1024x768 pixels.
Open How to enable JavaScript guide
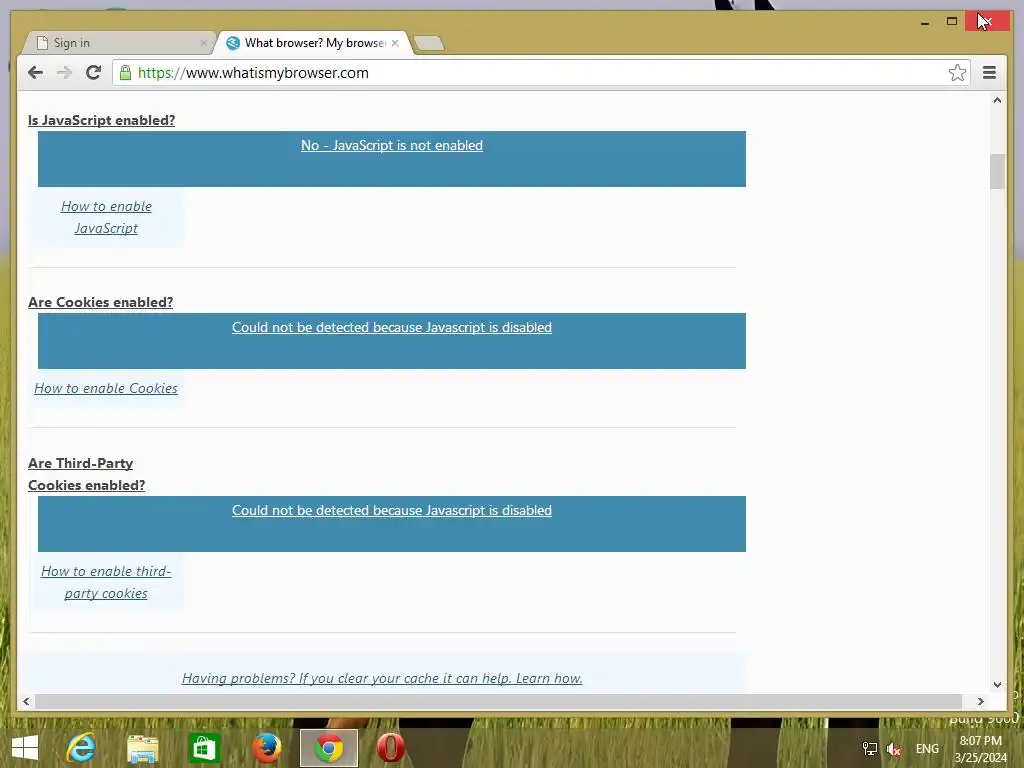(106, 217)
